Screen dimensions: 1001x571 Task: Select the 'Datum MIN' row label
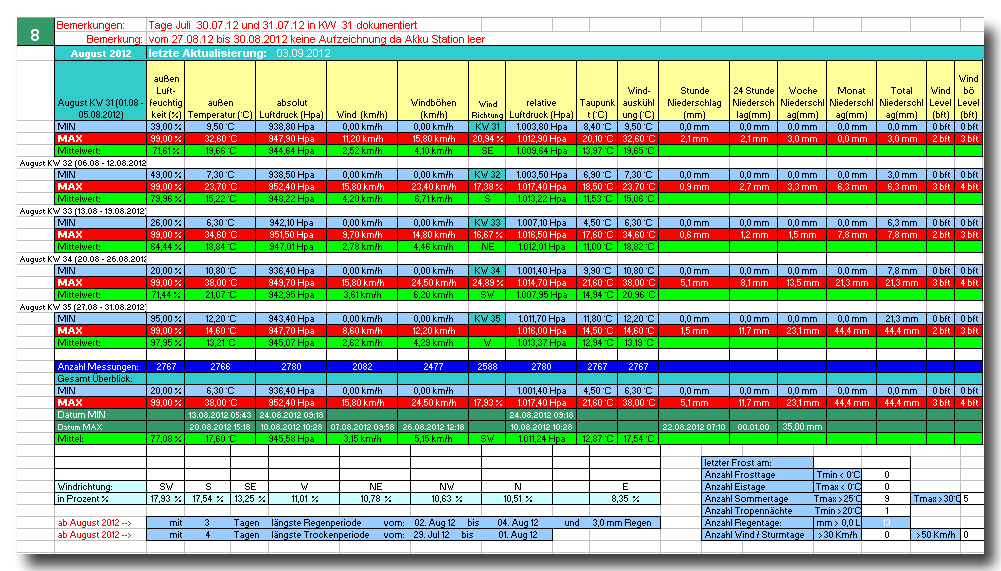pos(101,415)
